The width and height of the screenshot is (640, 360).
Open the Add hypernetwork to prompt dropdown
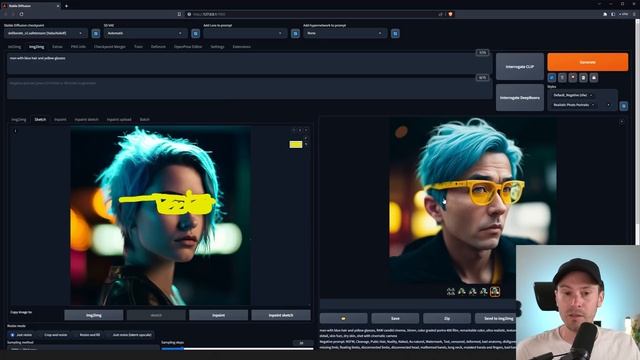coord(345,33)
